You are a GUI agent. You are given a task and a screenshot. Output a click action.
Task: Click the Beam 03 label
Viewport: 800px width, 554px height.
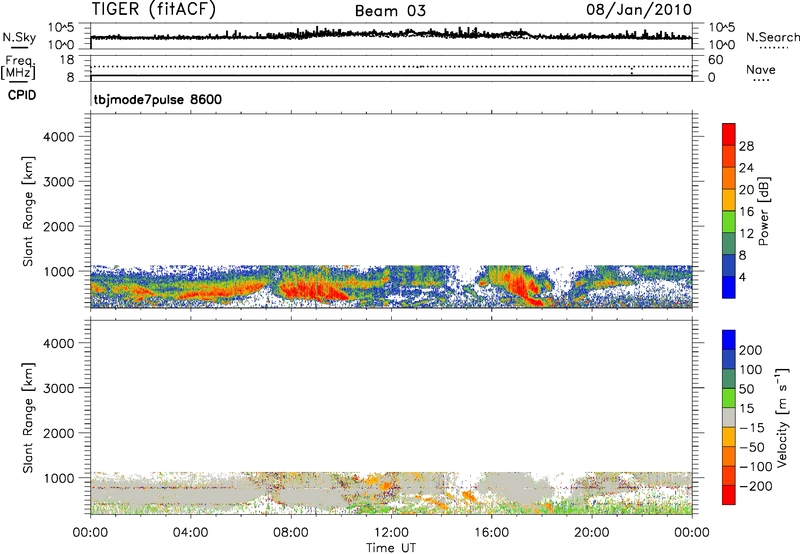pyautogui.click(x=390, y=11)
